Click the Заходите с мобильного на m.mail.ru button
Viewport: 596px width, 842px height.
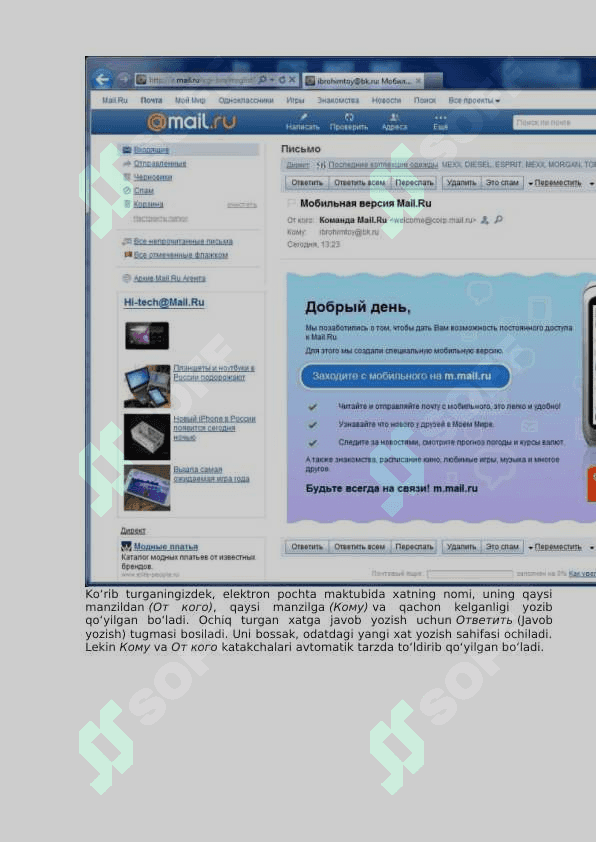[404, 376]
